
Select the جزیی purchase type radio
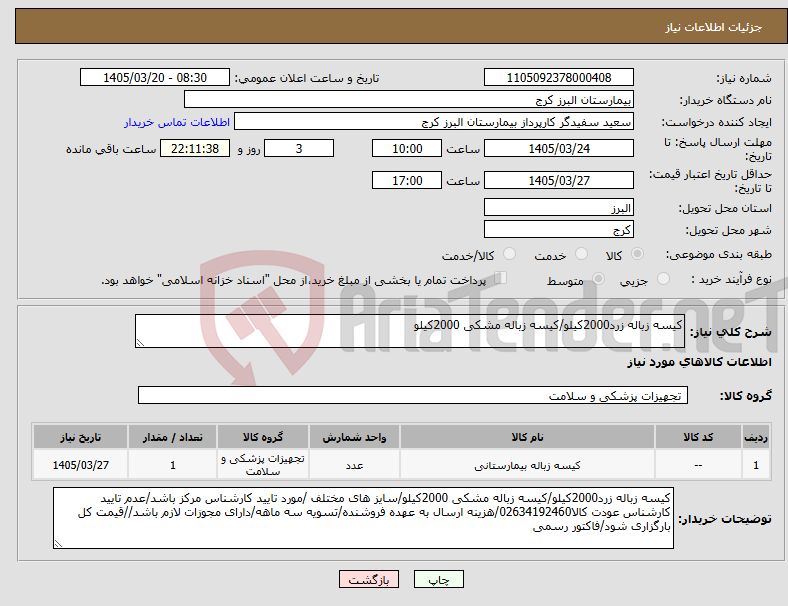(663, 279)
